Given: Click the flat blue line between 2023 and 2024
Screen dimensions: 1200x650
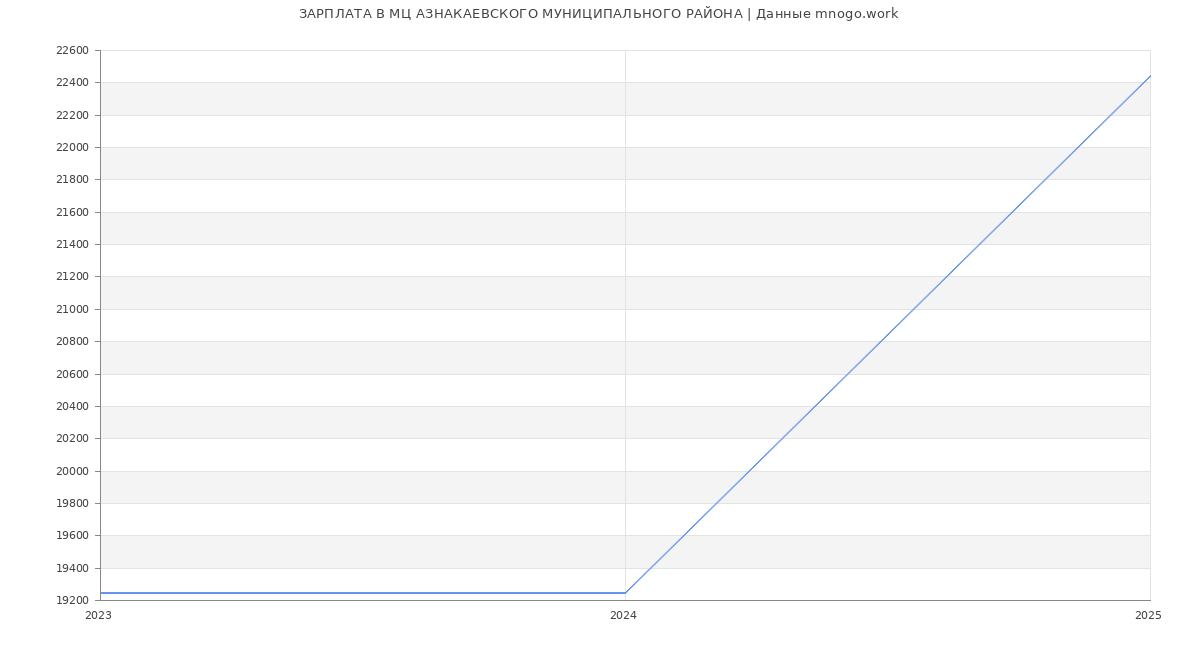Looking at the screenshot, I should tap(360, 593).
